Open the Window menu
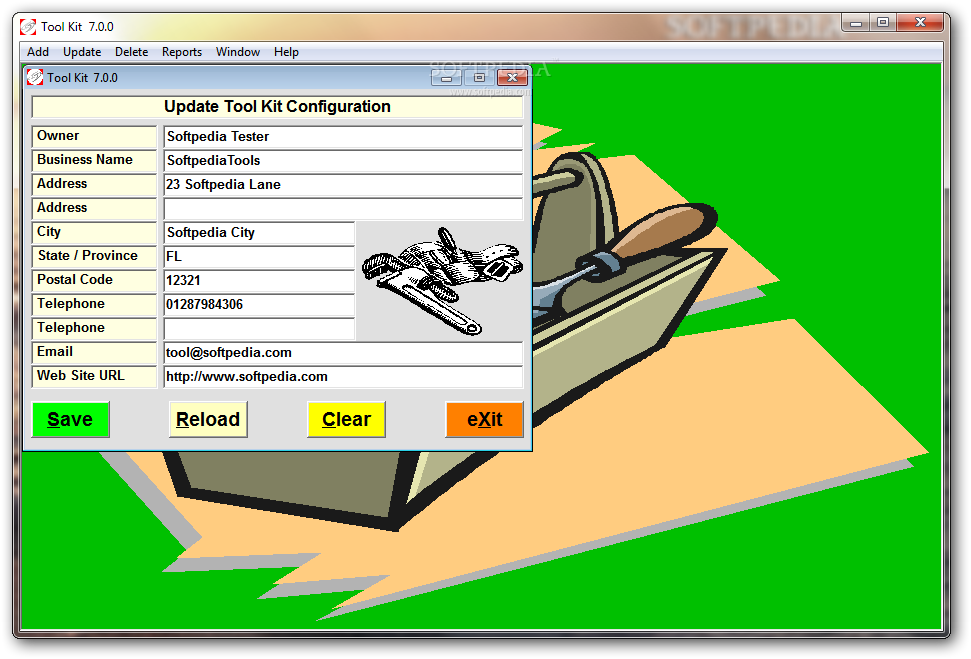This screenshot has width=971, height=659. 238,52
